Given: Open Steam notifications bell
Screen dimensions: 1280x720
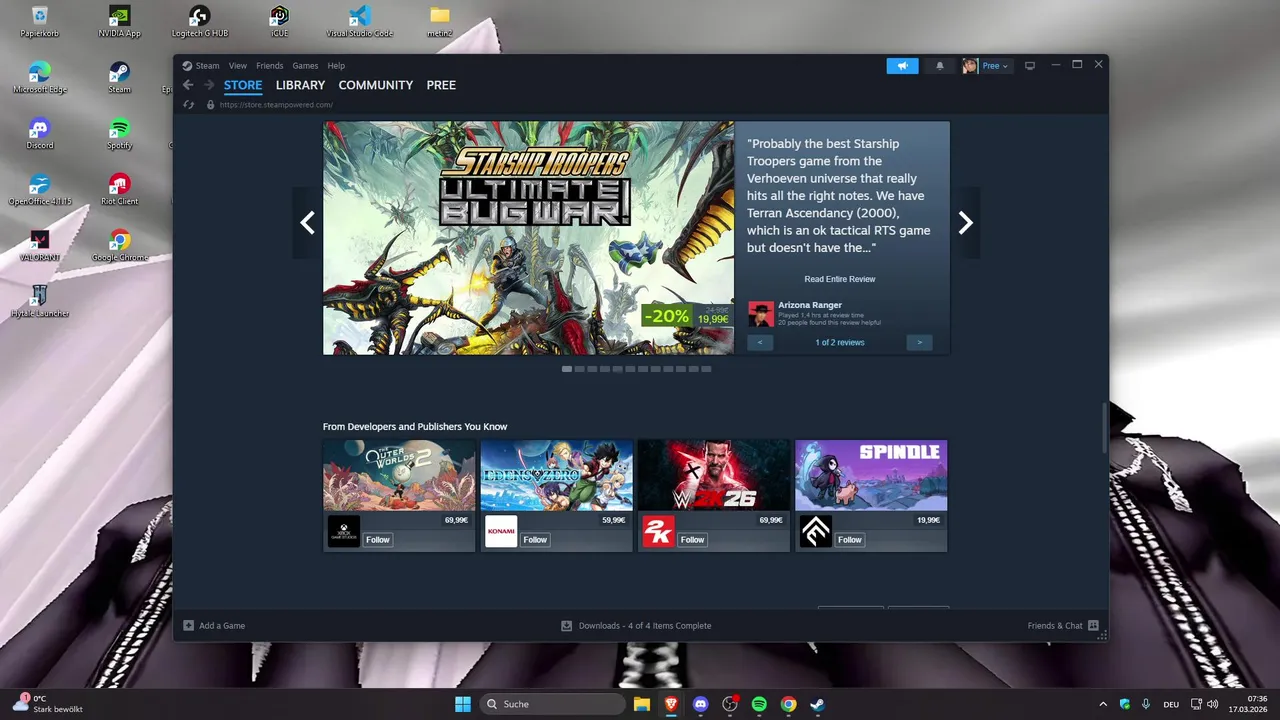Looking at the screenshot, I should pos(939,66).
